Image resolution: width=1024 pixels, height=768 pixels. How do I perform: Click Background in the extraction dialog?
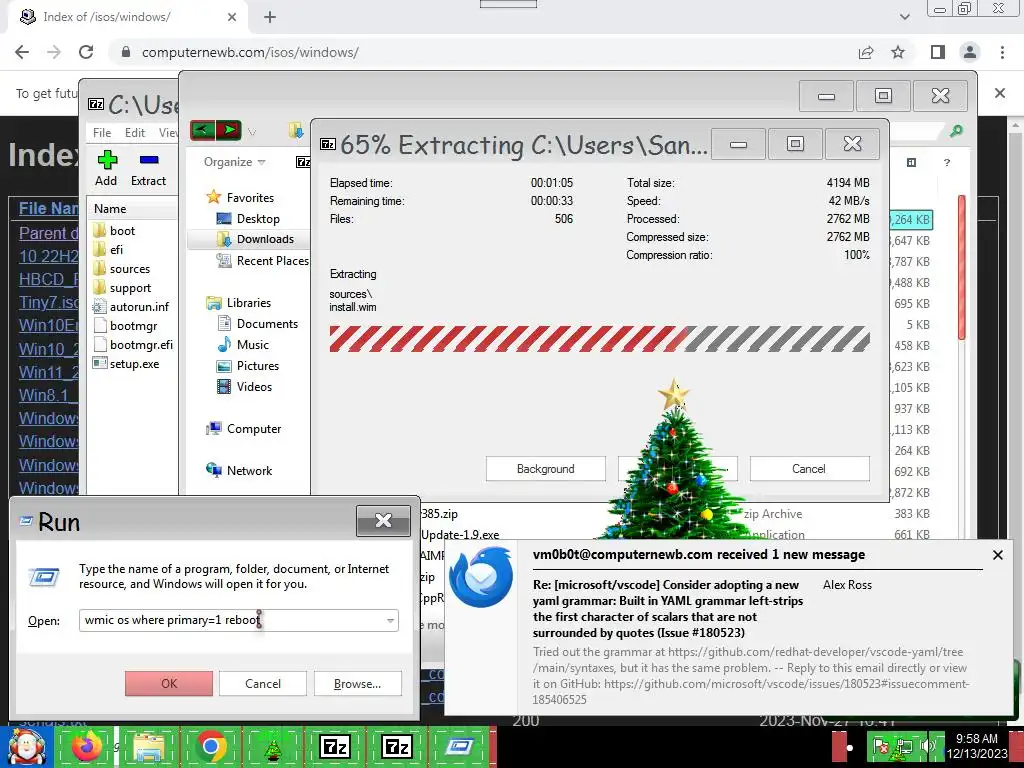[x=545, y=469]
